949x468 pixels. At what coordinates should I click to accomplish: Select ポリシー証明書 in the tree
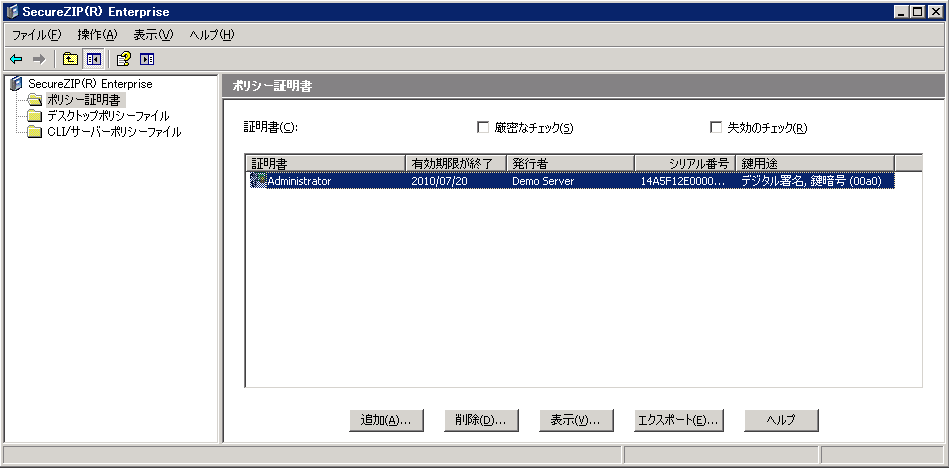(x=85, y=100)
